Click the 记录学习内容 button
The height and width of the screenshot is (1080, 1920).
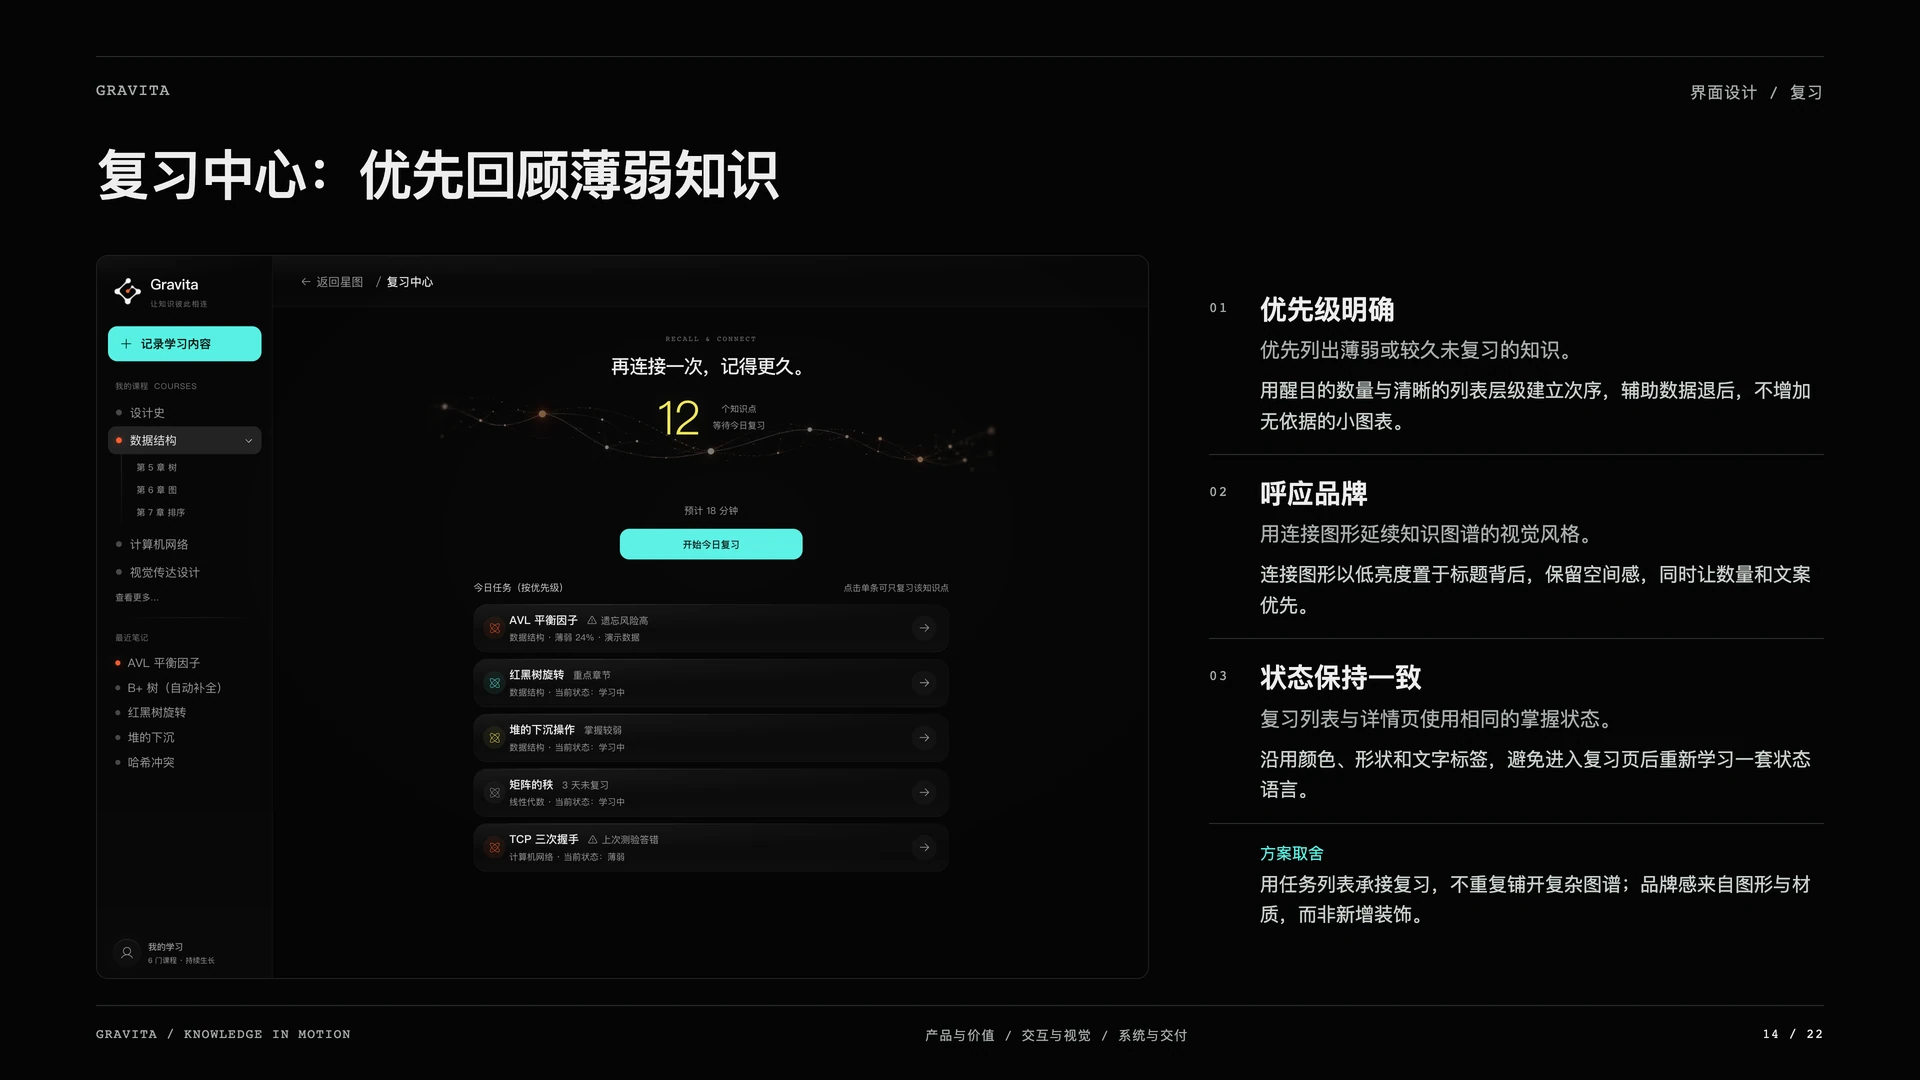click(185, 344)
